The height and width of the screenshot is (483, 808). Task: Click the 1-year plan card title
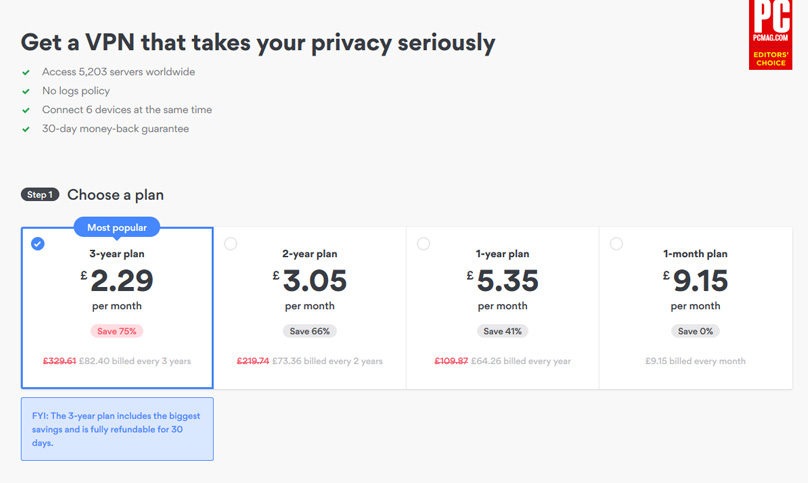coord(502,254)
